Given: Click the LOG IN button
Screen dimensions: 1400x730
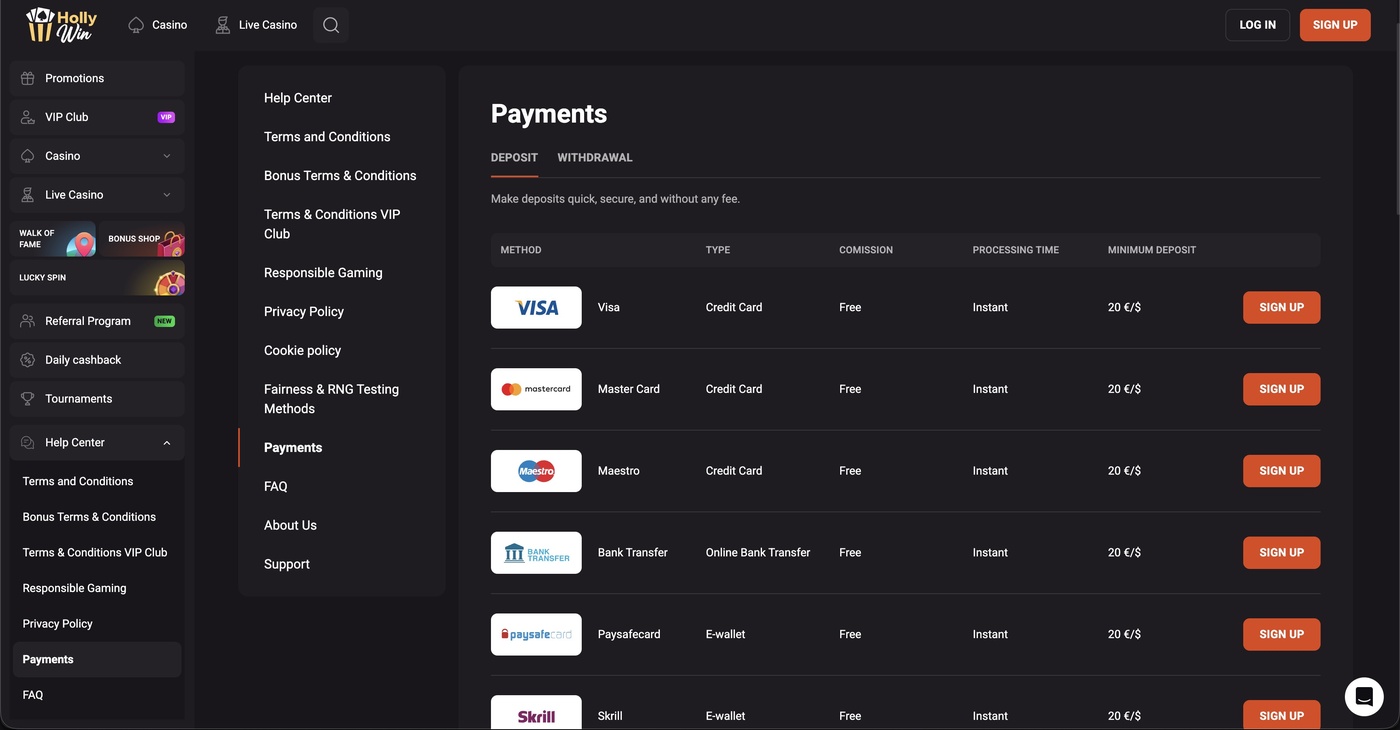Looking at the screenshot, I should pos(1257,25).
